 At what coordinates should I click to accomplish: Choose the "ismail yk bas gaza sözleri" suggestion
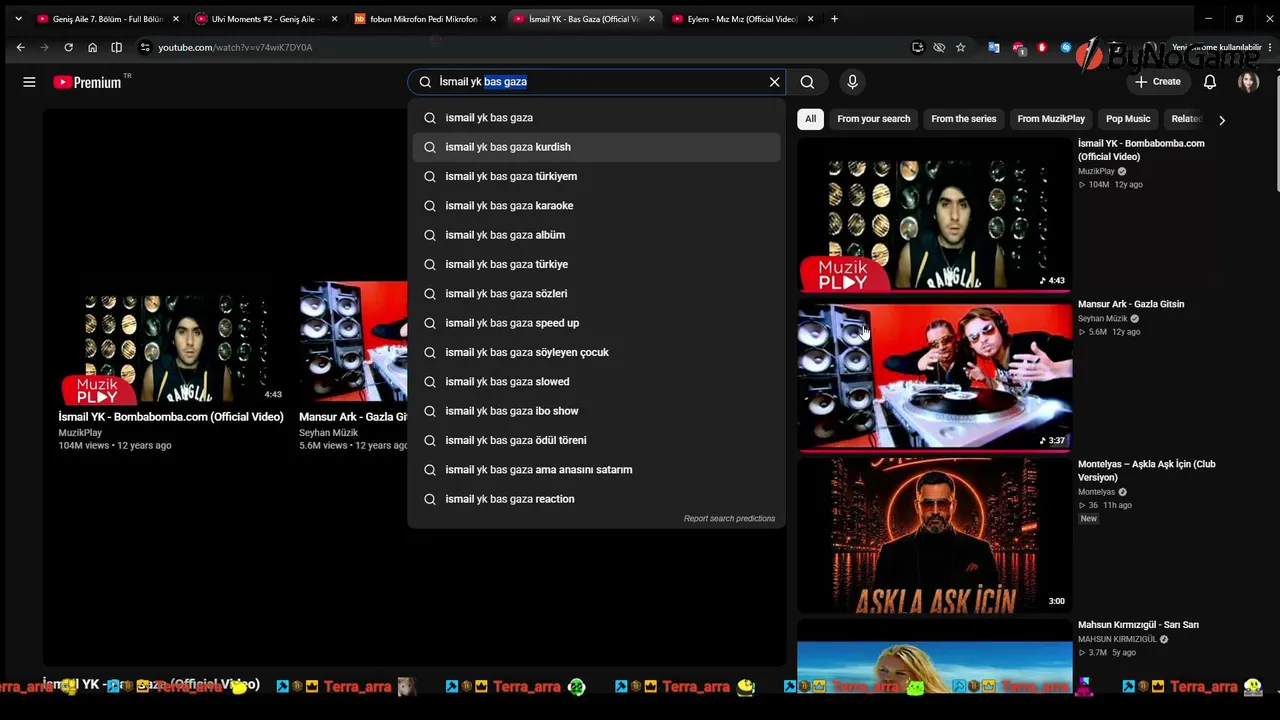pyautogui.click(x=596, y=294)
